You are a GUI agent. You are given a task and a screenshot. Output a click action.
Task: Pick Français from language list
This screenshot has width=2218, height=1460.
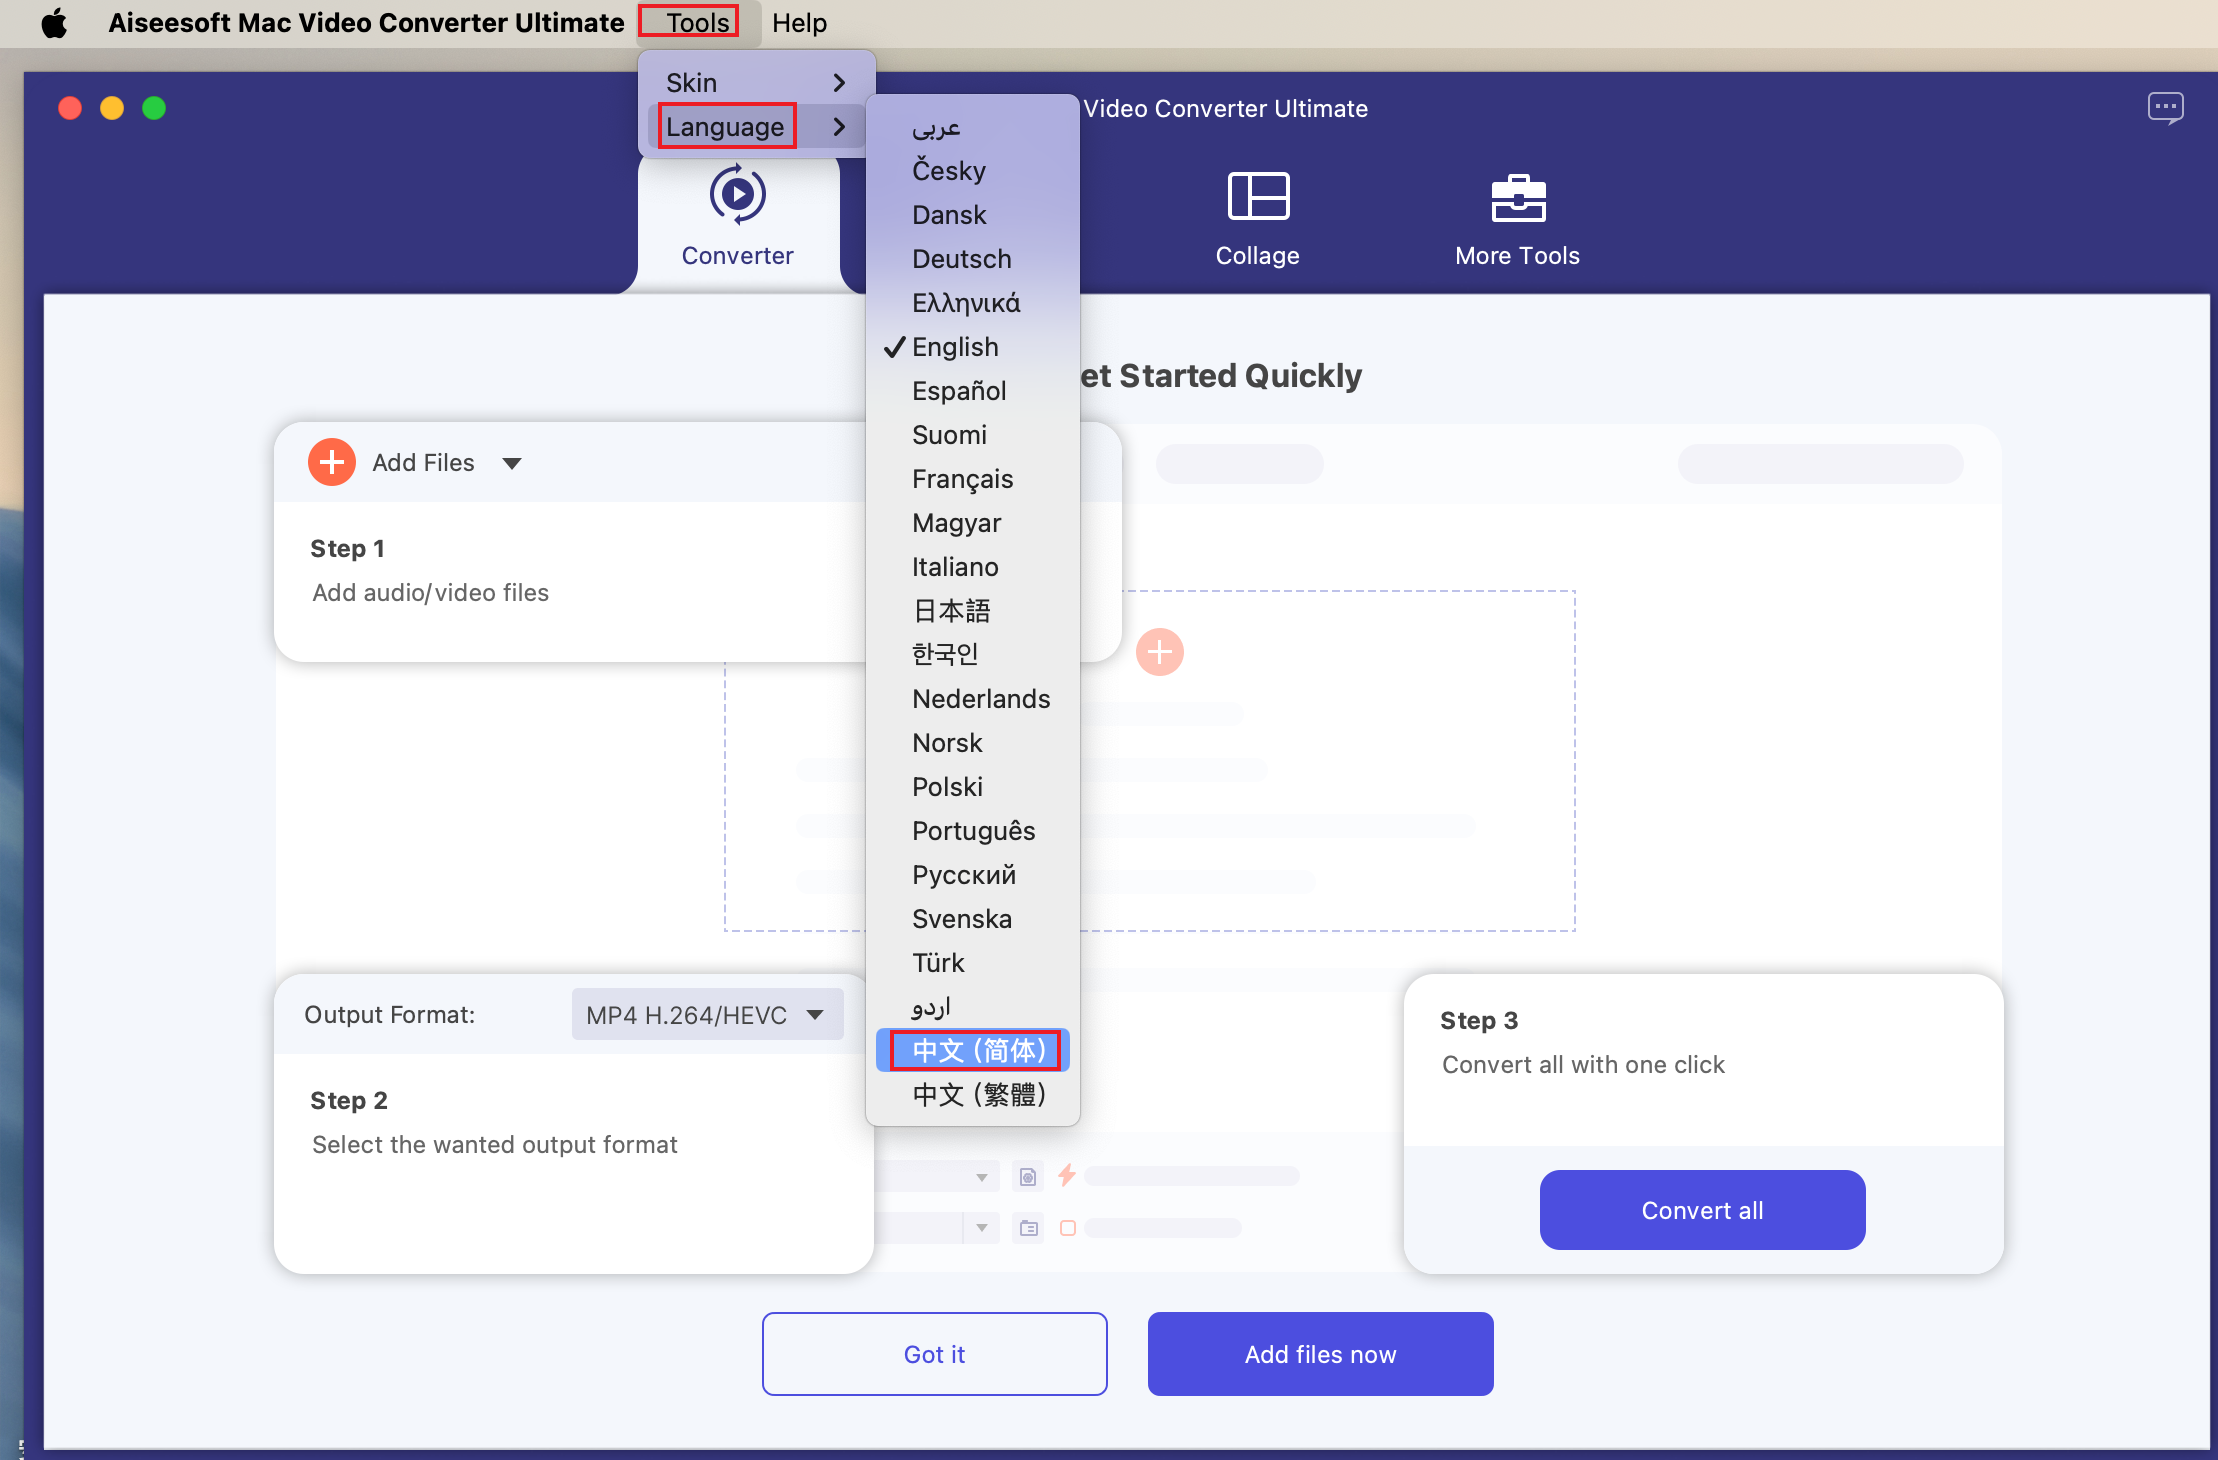(x=973, y=478)
